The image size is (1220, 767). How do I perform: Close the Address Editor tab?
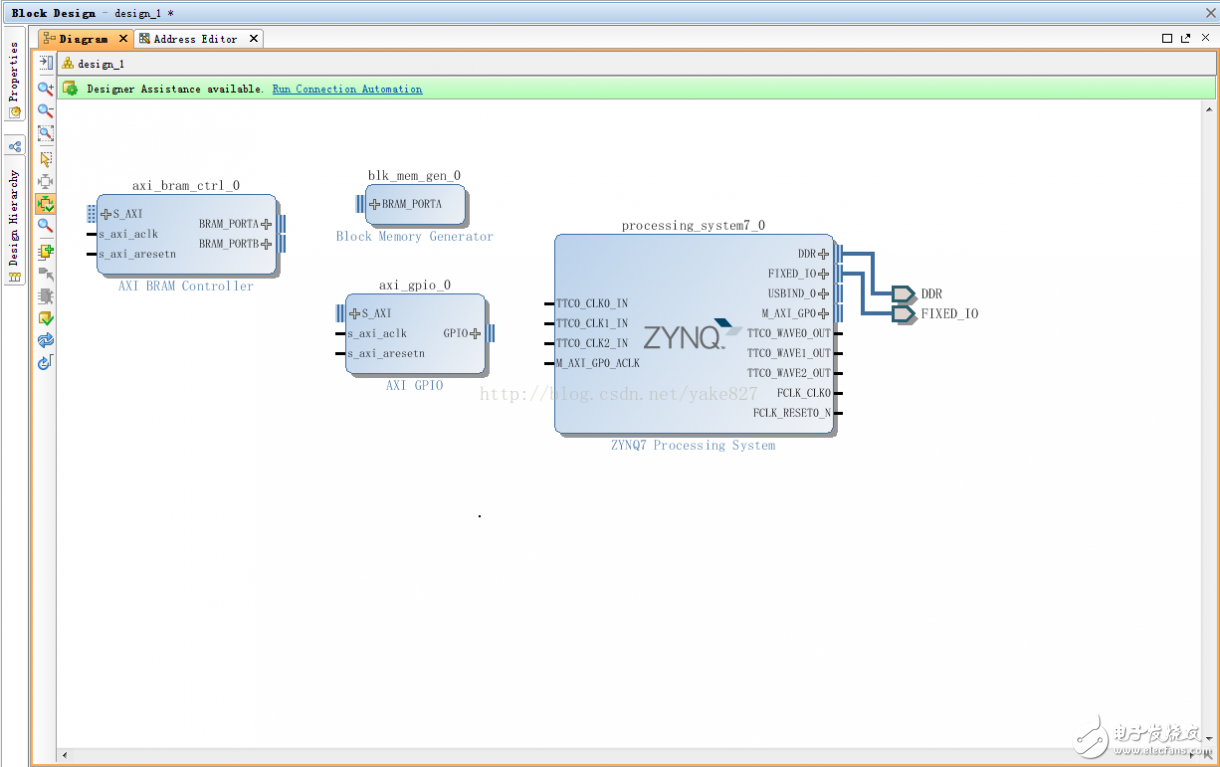(x=253, y=39)
